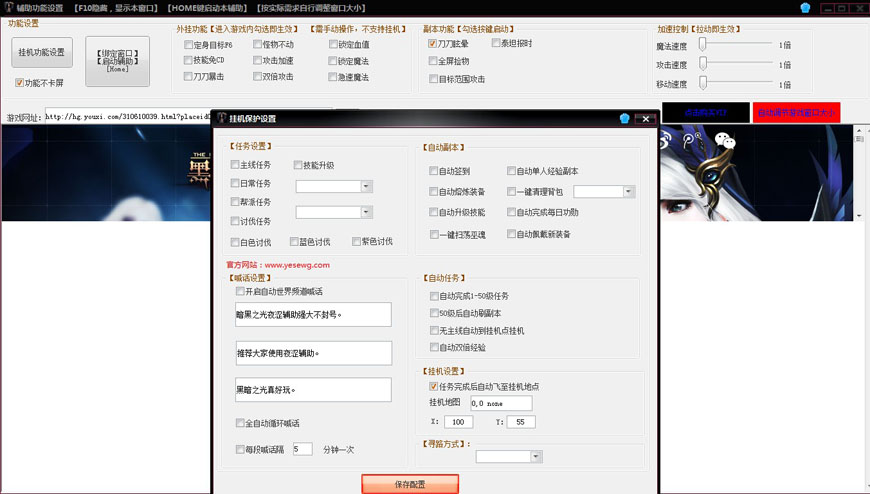Click the 挂机地图 input field

(501, 403)
